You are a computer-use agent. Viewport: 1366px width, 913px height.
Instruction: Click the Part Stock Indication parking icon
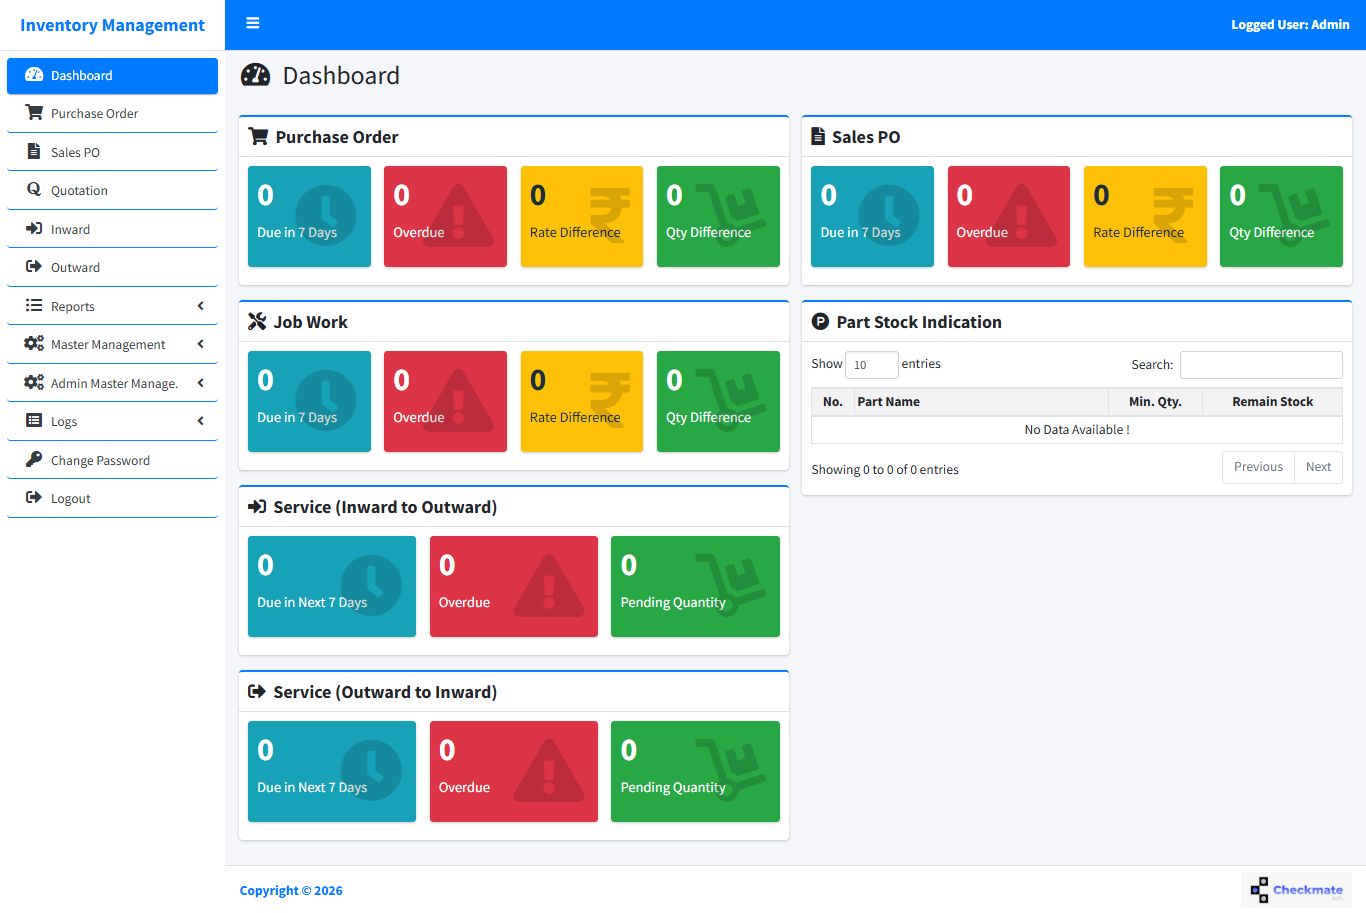(820, 322)
